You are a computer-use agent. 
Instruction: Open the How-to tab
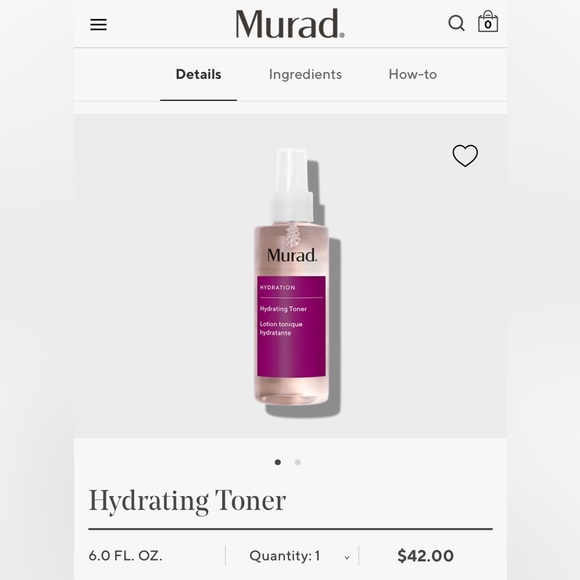coord(412,74)
